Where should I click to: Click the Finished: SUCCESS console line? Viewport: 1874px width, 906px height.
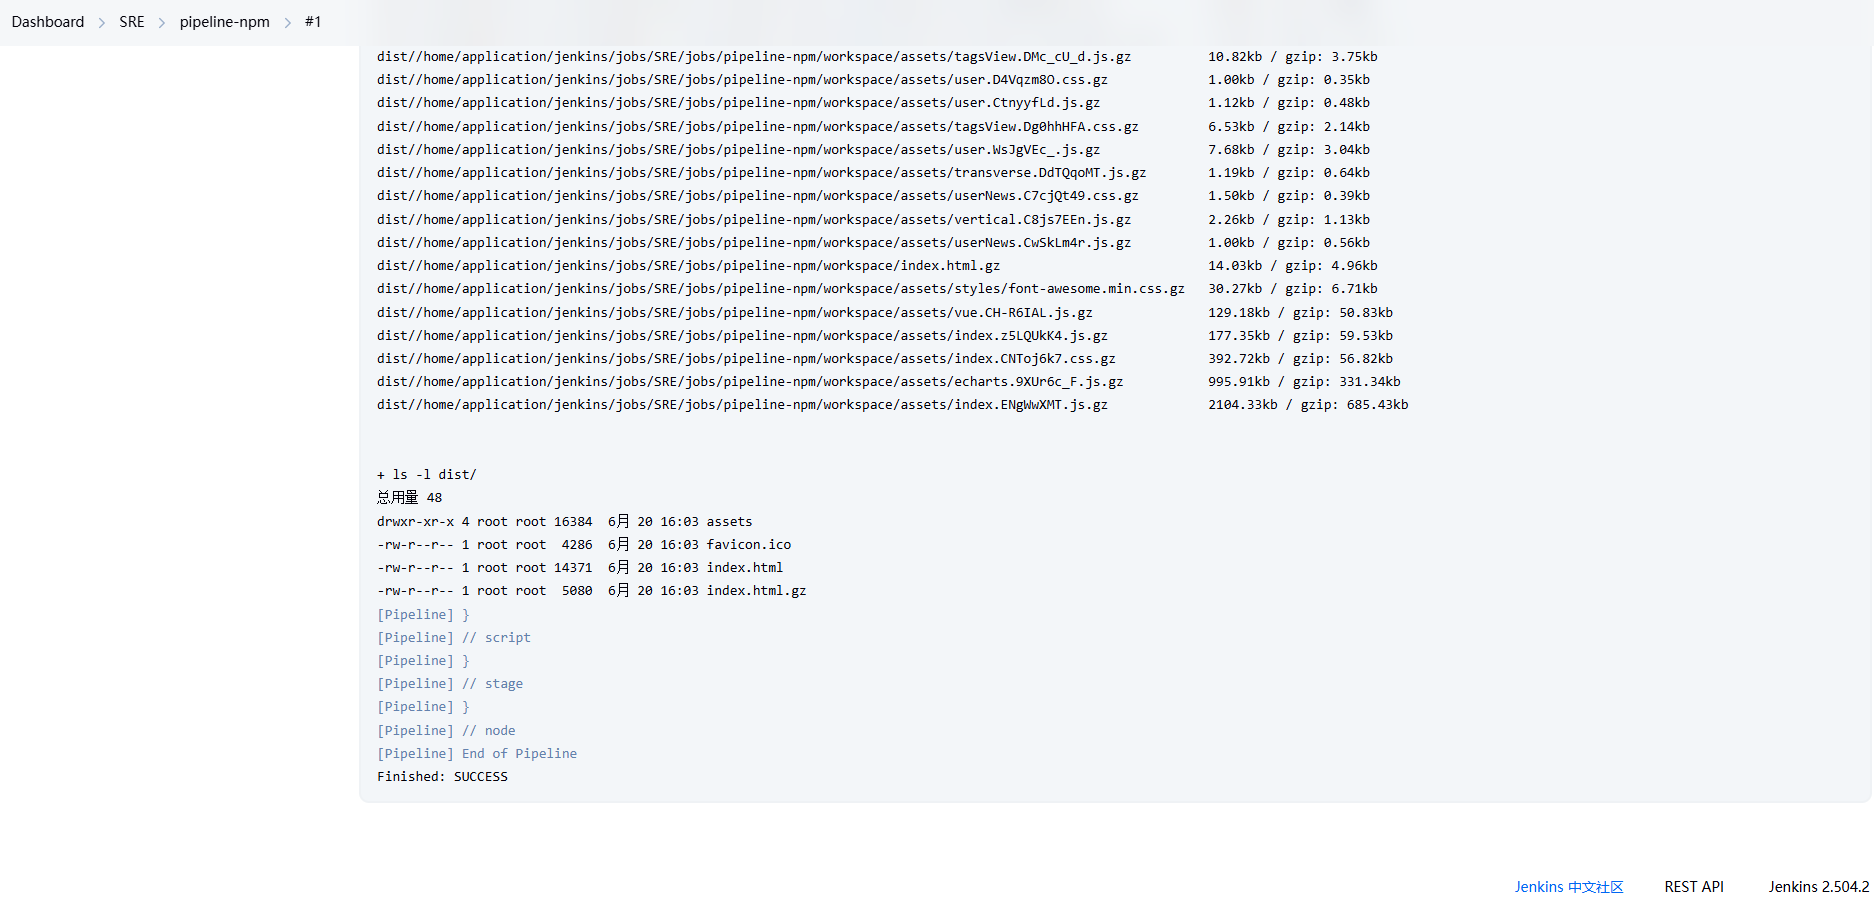[442, 777]
